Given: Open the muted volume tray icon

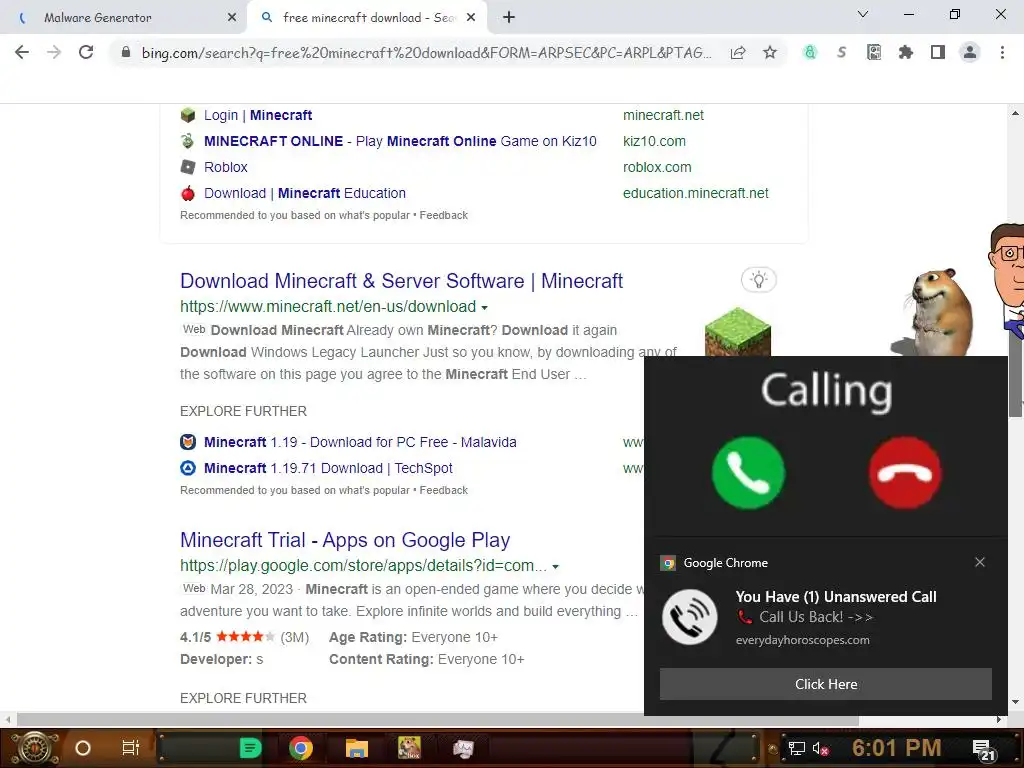Looking at the screenshot, I should (x=820, y=748).
